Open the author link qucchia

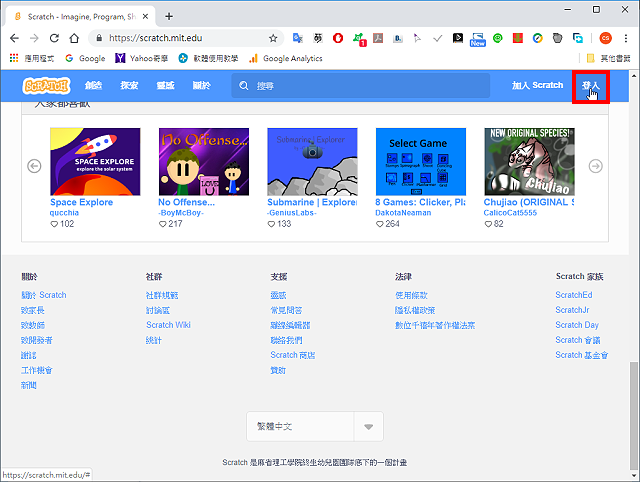pos(64,213)
